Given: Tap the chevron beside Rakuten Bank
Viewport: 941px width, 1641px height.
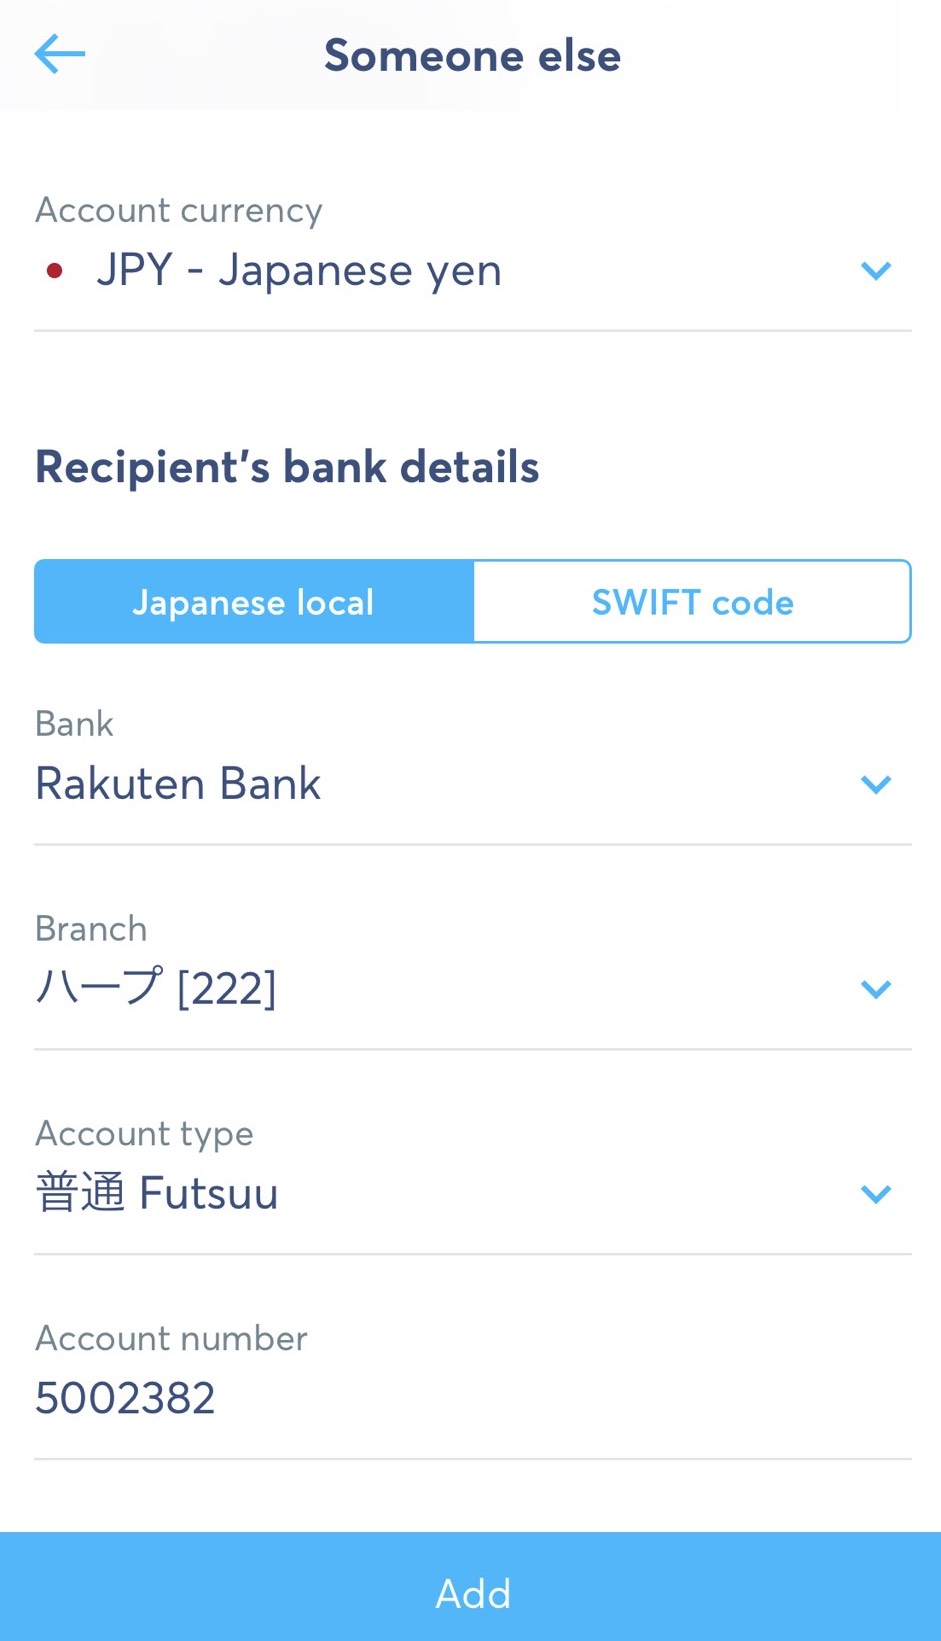Looking at the screenshot, I should click(x=876, y=785).
